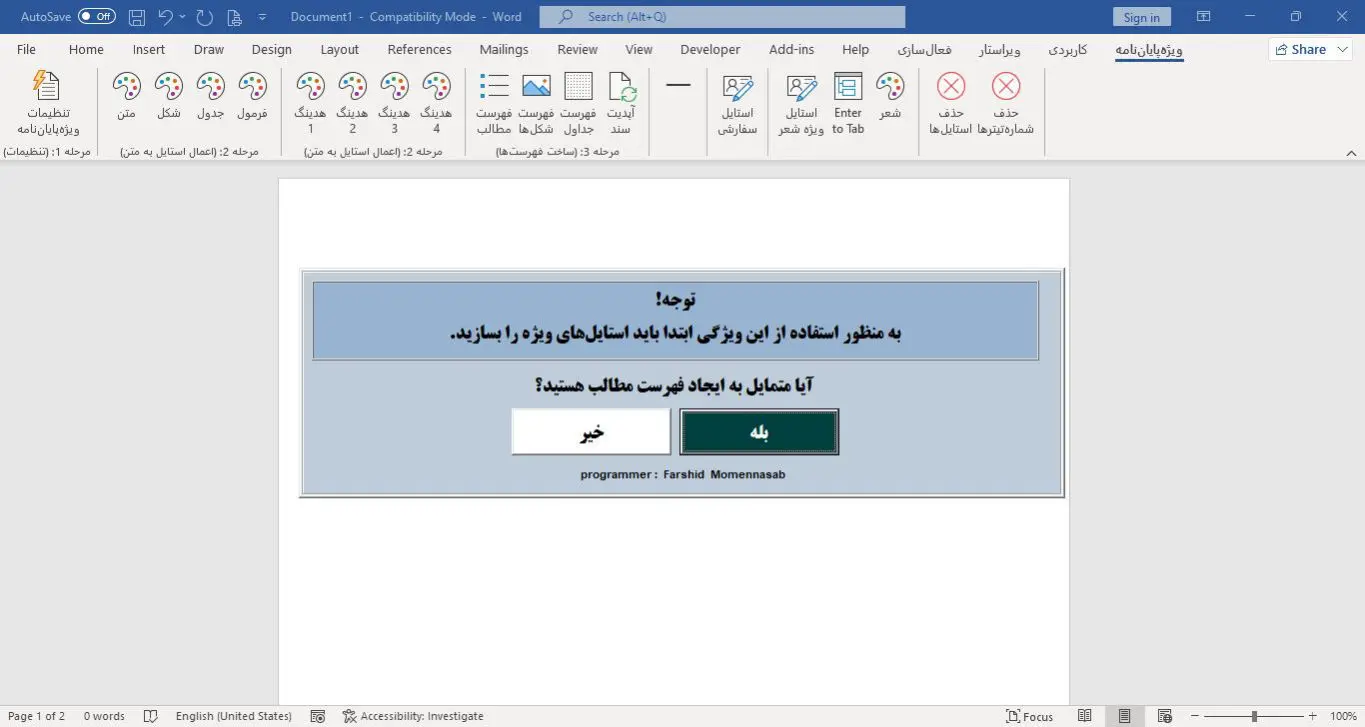
Task: Insert the فهرست شکل‌ها list
Action: [537, 100]
